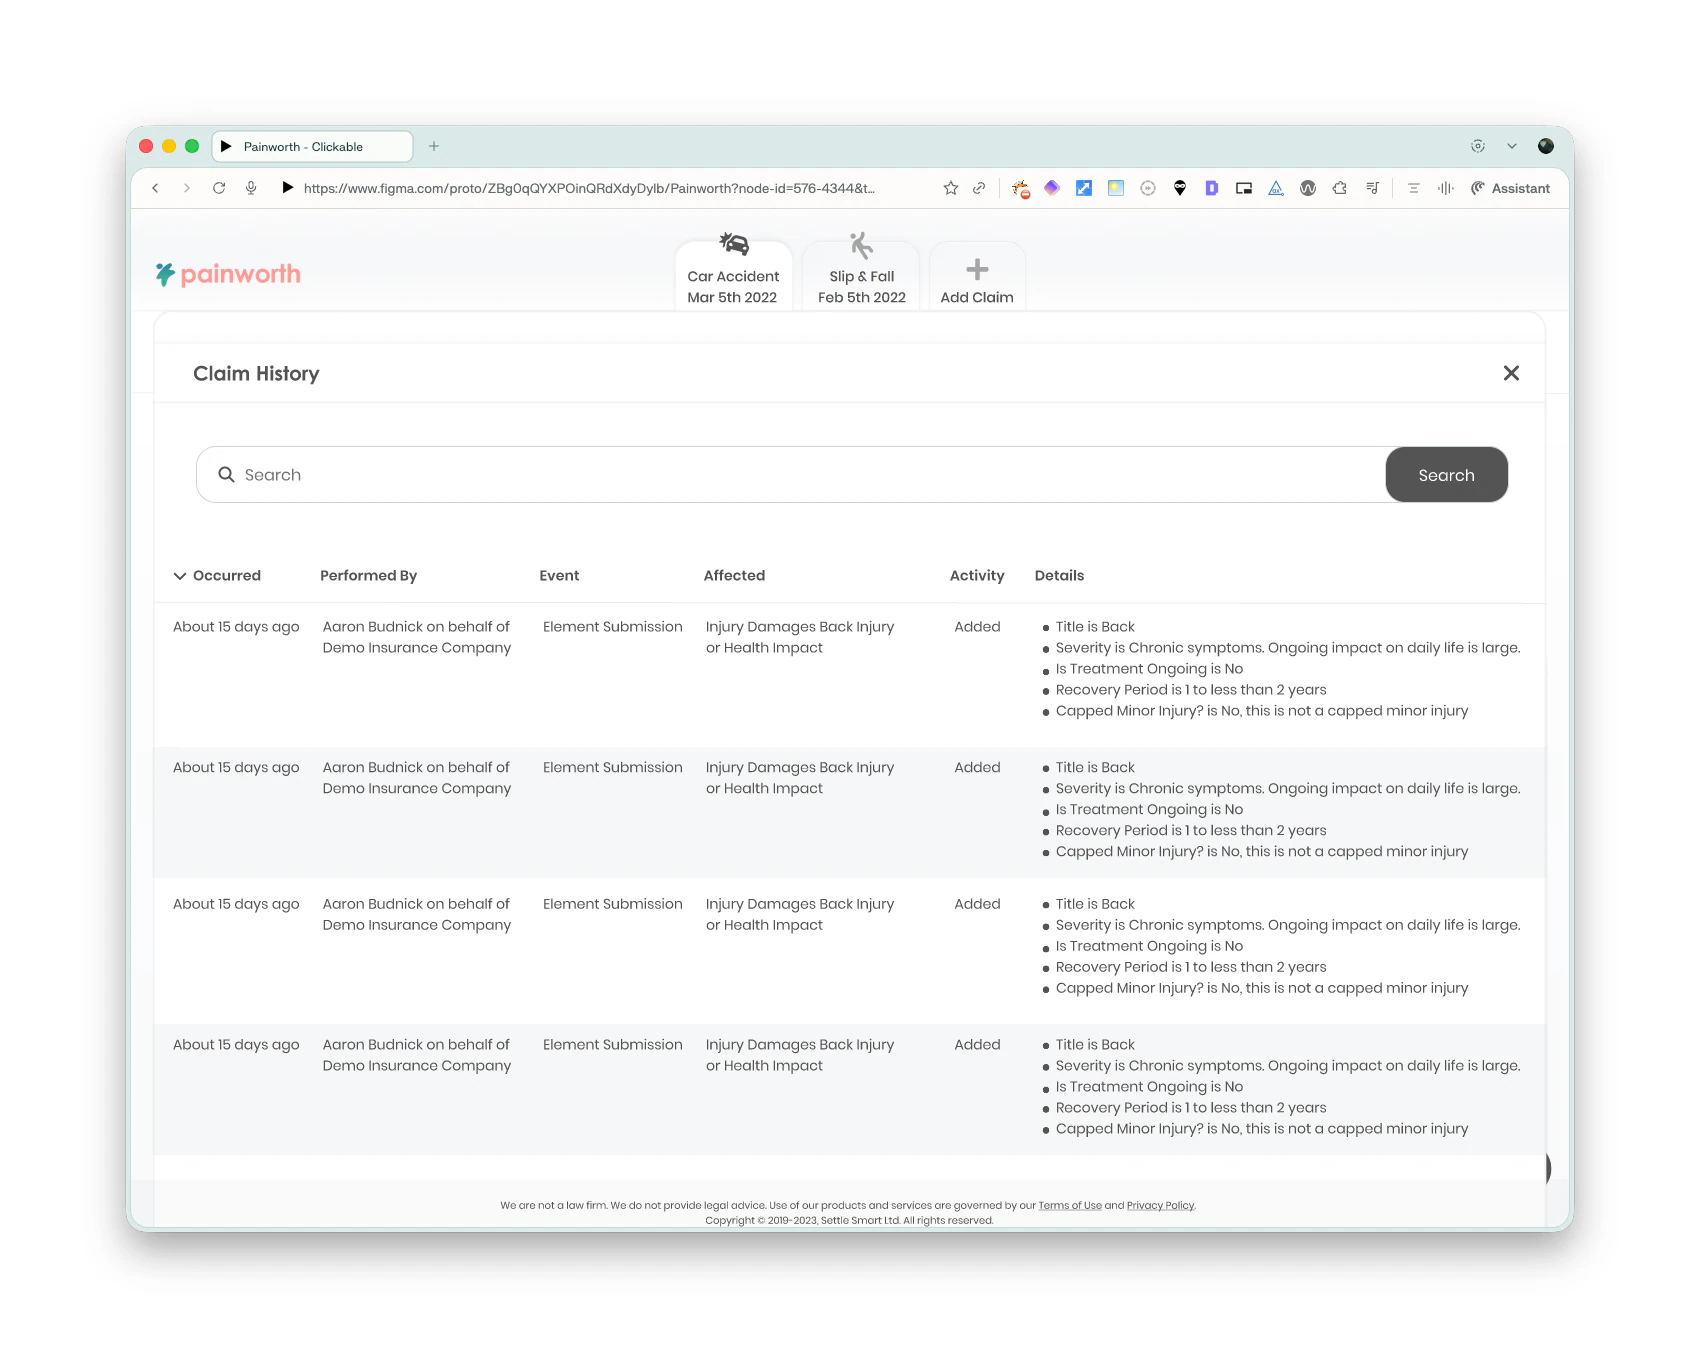
Task: Click the Search button
Action: point(1446,475)
